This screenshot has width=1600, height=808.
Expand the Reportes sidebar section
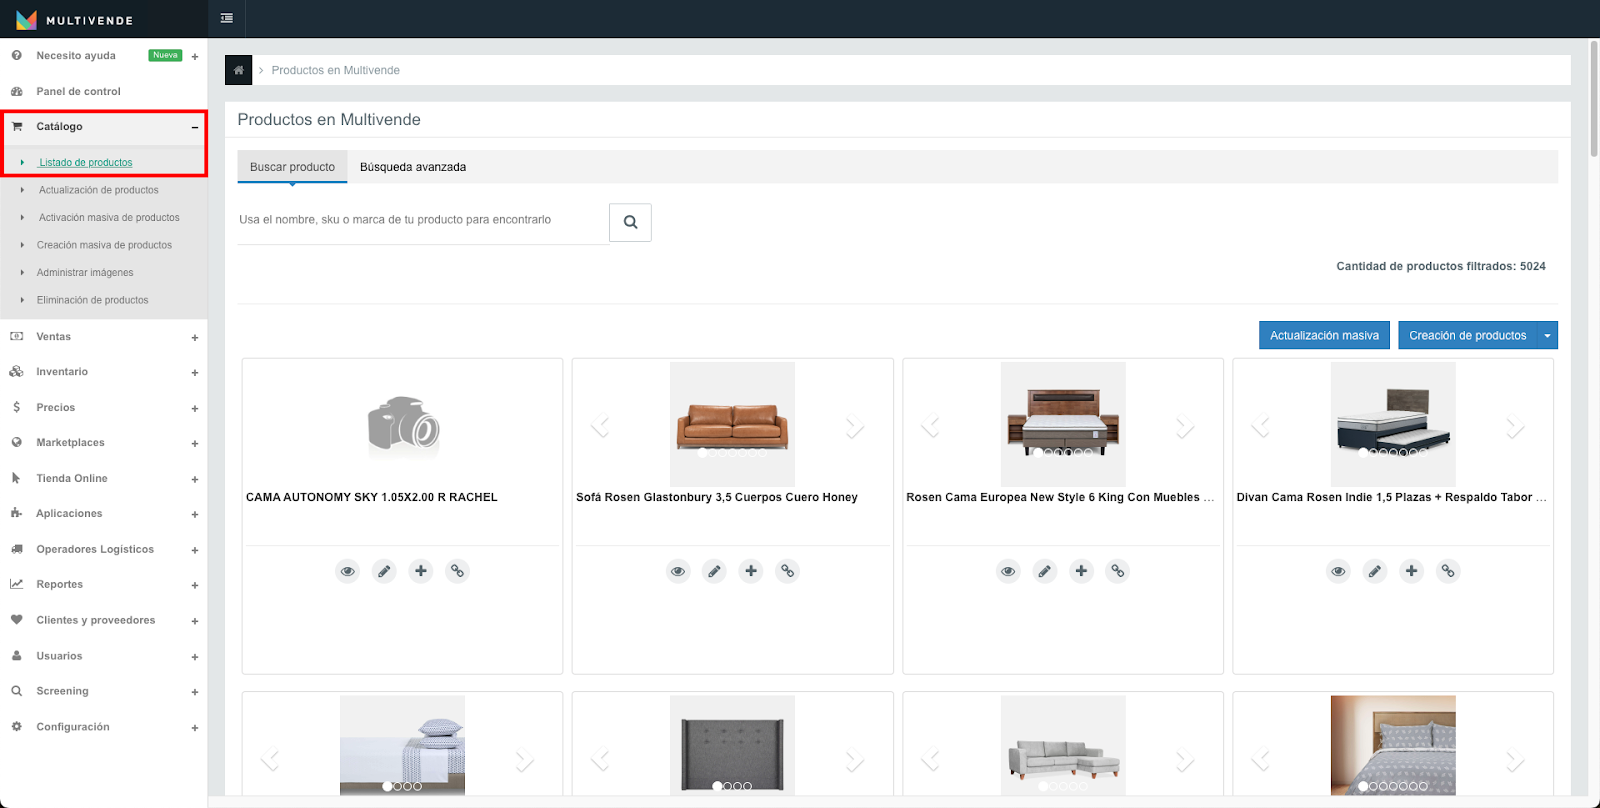tap(195, 586)
